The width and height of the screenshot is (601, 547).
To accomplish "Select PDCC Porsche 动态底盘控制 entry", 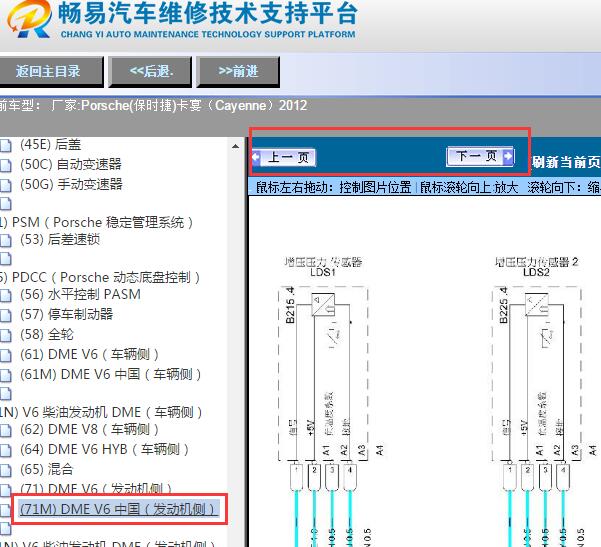I will [x=100, y=278].
